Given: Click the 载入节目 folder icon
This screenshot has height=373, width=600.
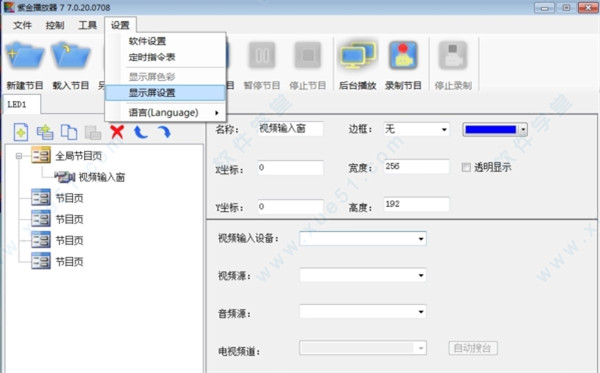Looking at the screenshot, I should (x=71, y=55).
